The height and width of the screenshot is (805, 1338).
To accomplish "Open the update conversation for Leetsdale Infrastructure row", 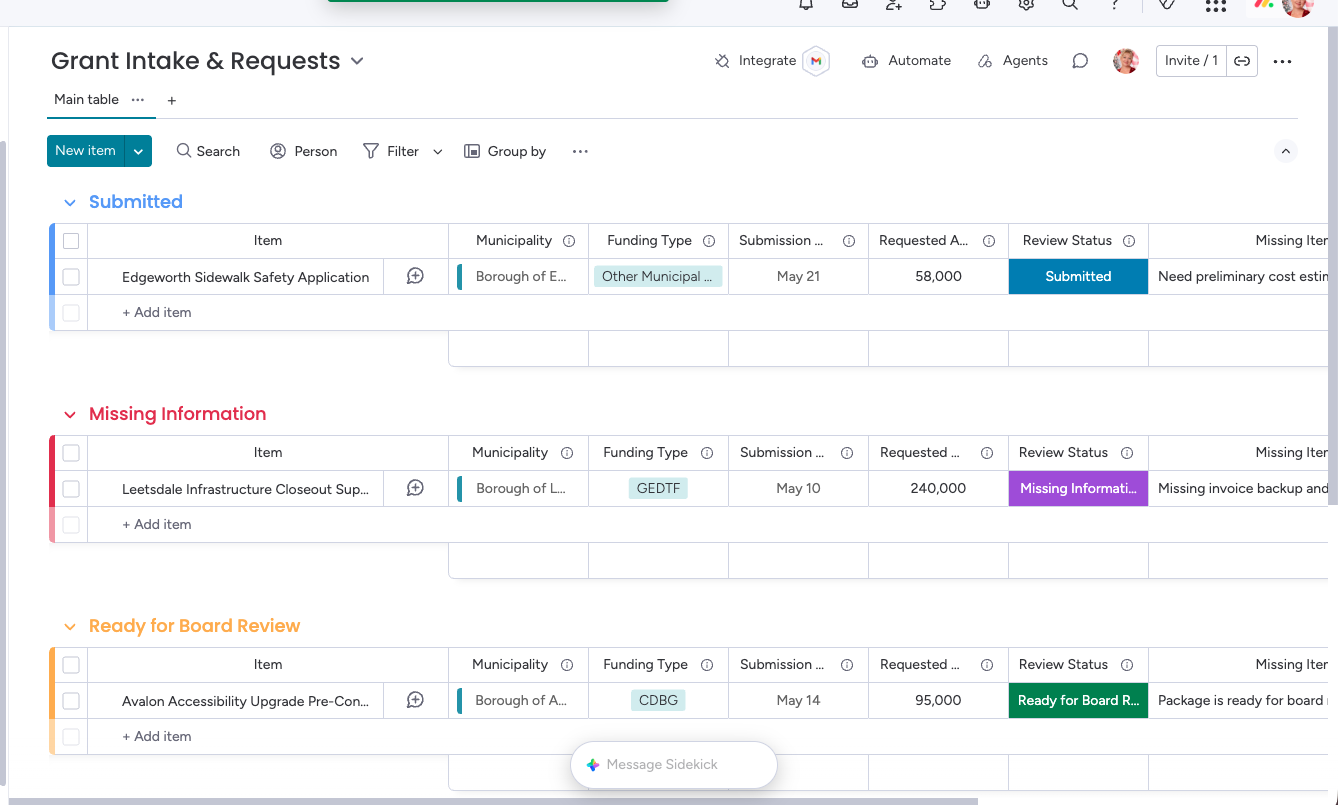I will (x=416, y=489).
